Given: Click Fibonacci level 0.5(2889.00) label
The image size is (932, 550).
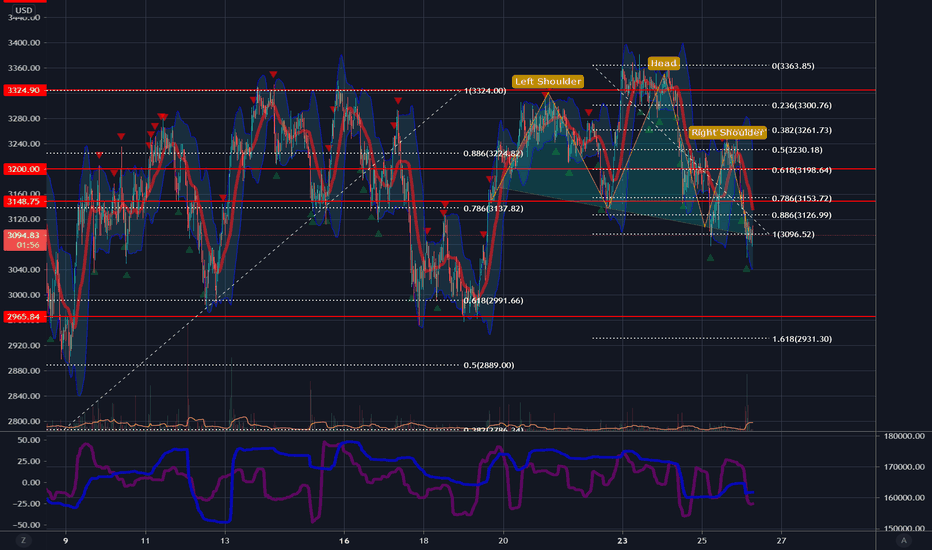Looking at the screenshot, I should 489,365.
